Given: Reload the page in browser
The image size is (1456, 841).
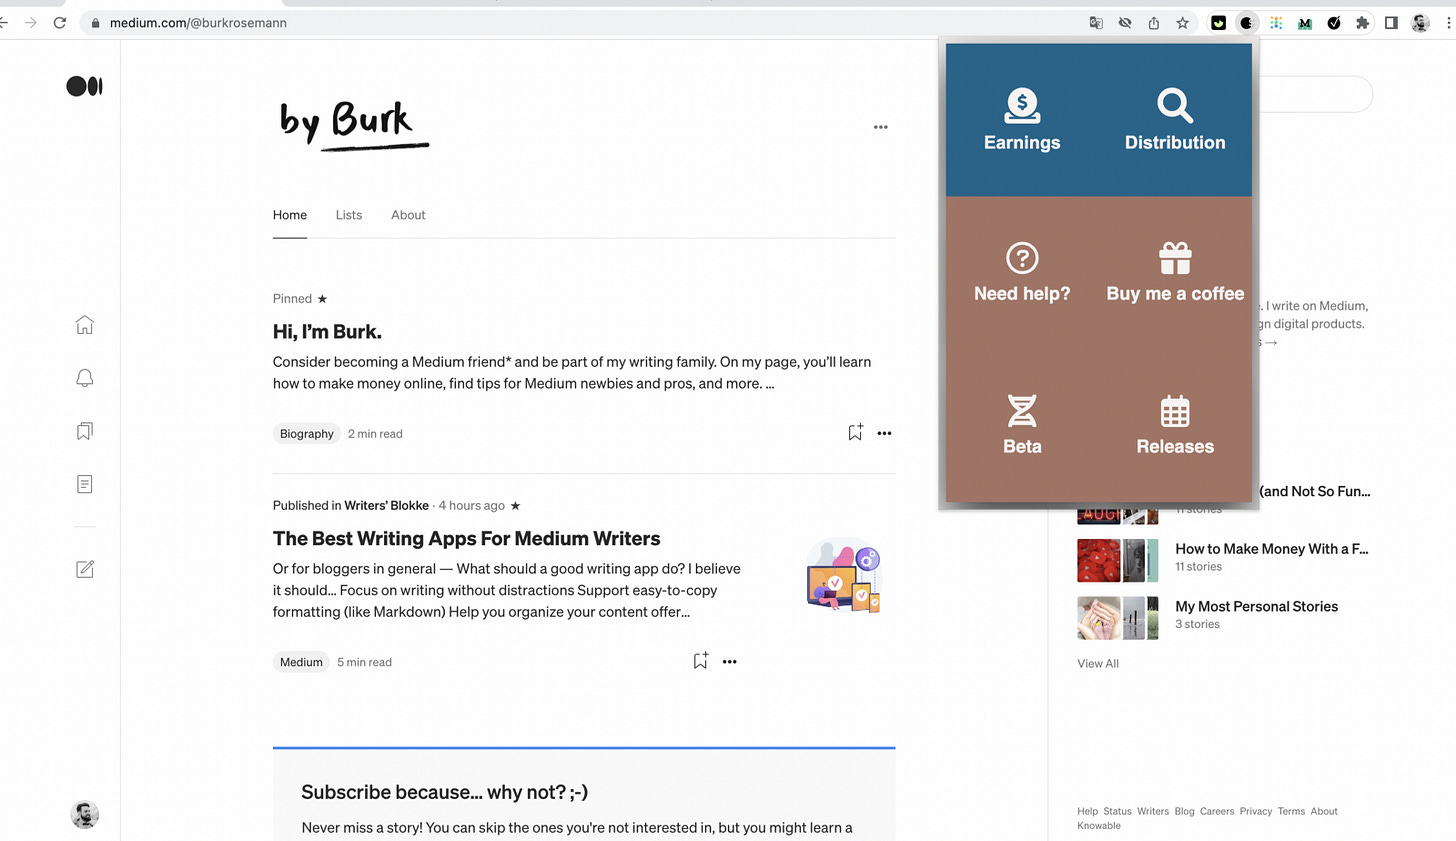Looking at the screenshot, I should pyautogui.click(x=60, y=22).
